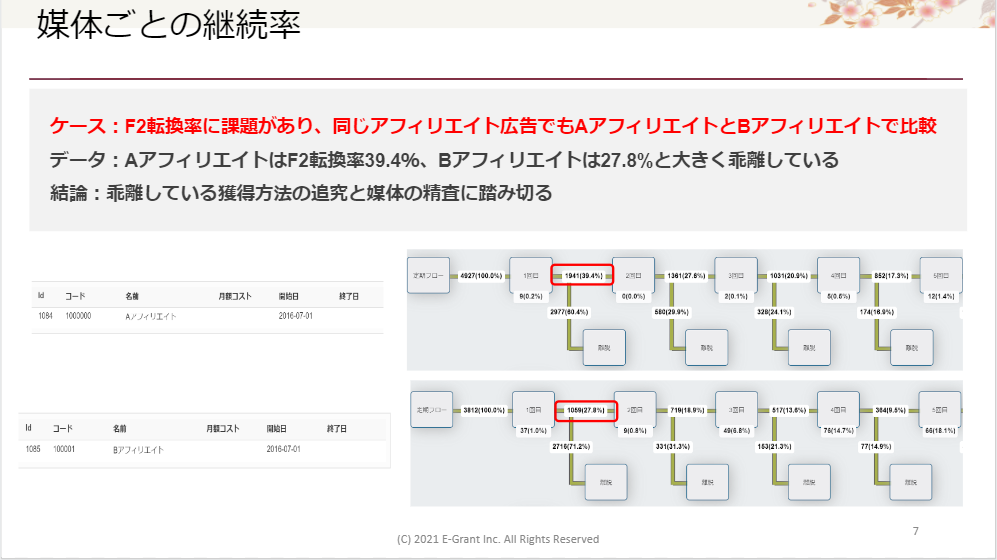Viewport: 997px width, 560px height.
Task: Click the 4回目 node in the upper flow
Action: coord(838,275)
